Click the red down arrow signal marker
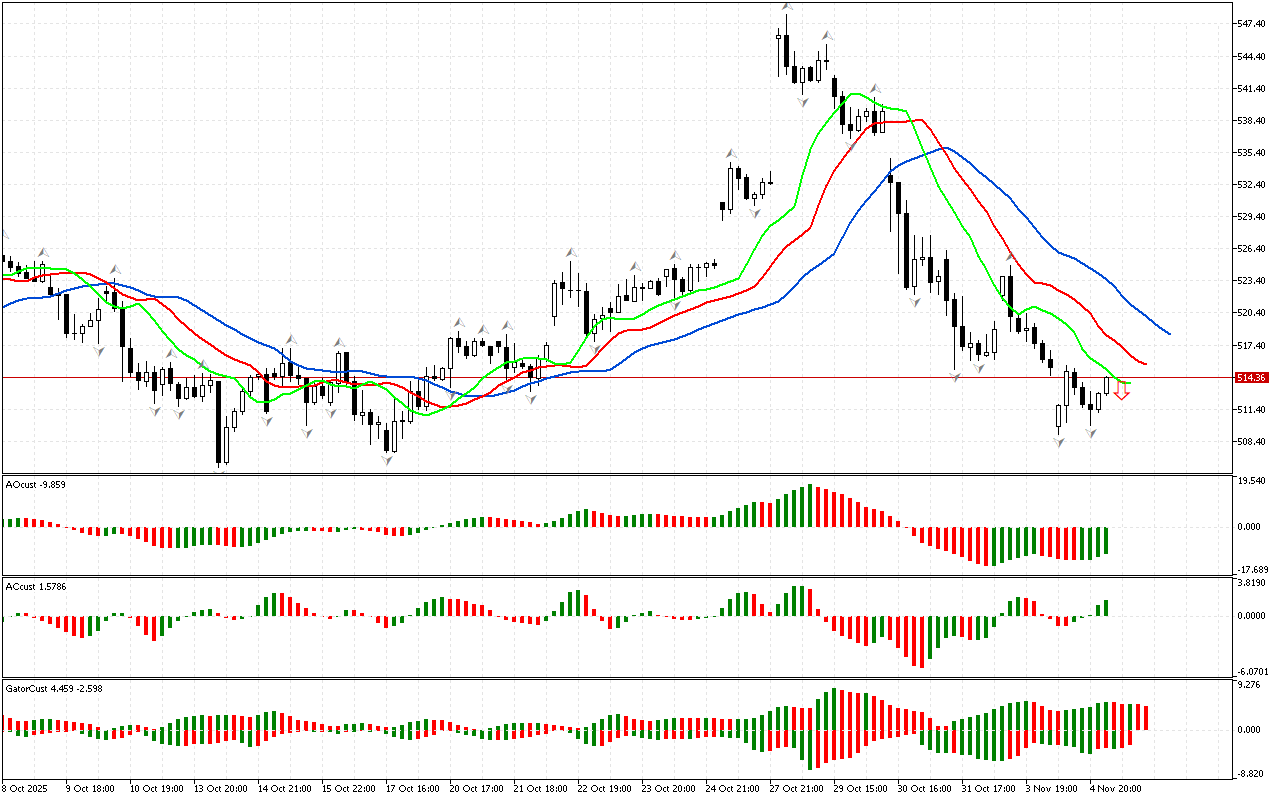 pyautogui.click(x=1122, y=395)
